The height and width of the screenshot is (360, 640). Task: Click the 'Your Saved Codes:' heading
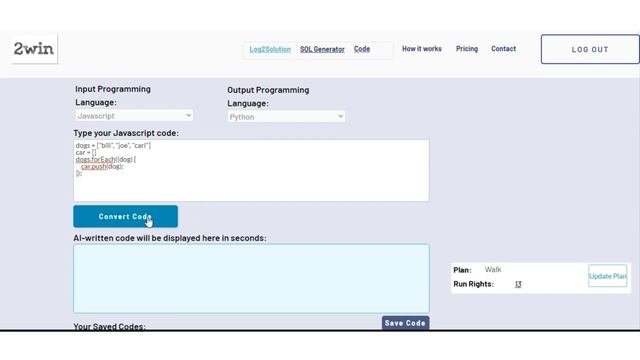click(109, 327)
